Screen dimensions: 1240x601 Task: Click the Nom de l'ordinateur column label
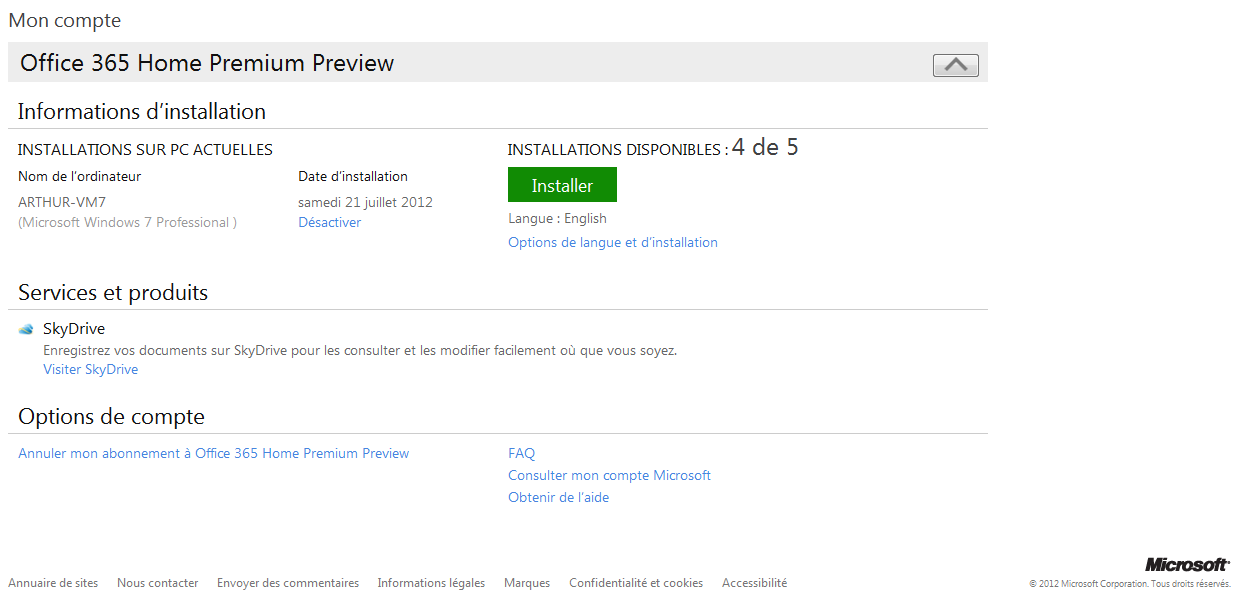[80, 176]
